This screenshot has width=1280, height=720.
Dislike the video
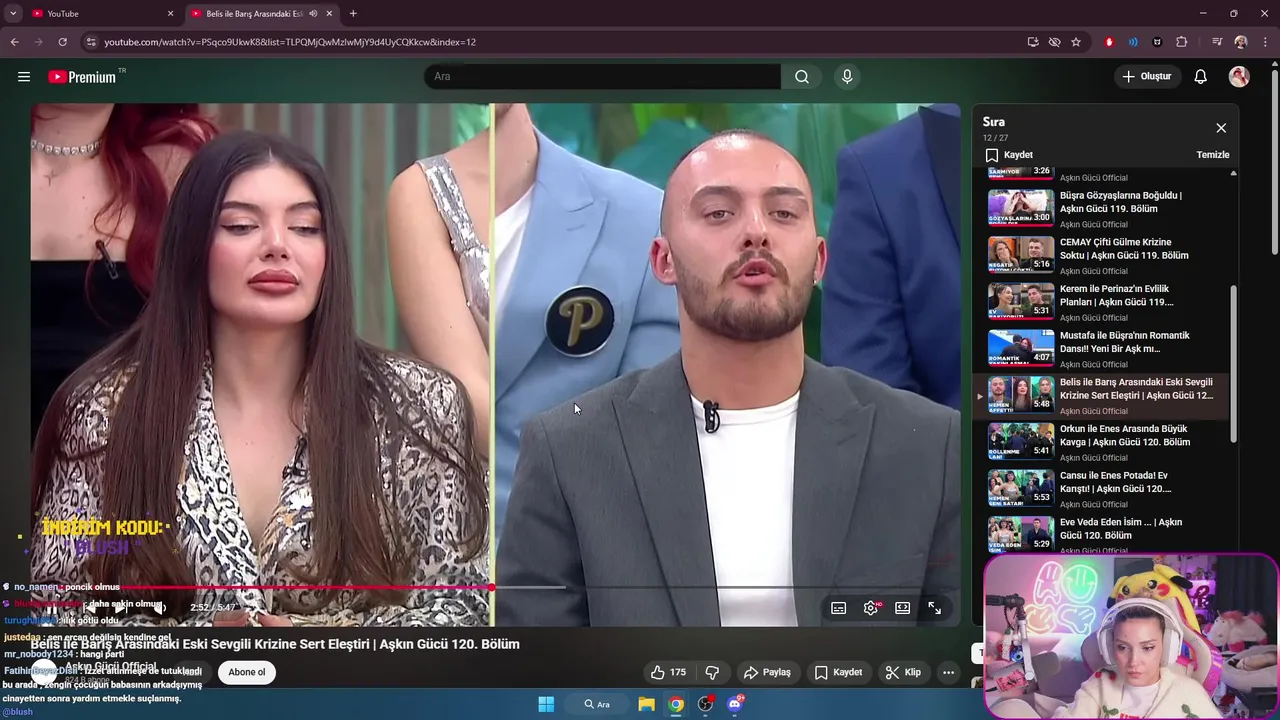pos(712,672)
